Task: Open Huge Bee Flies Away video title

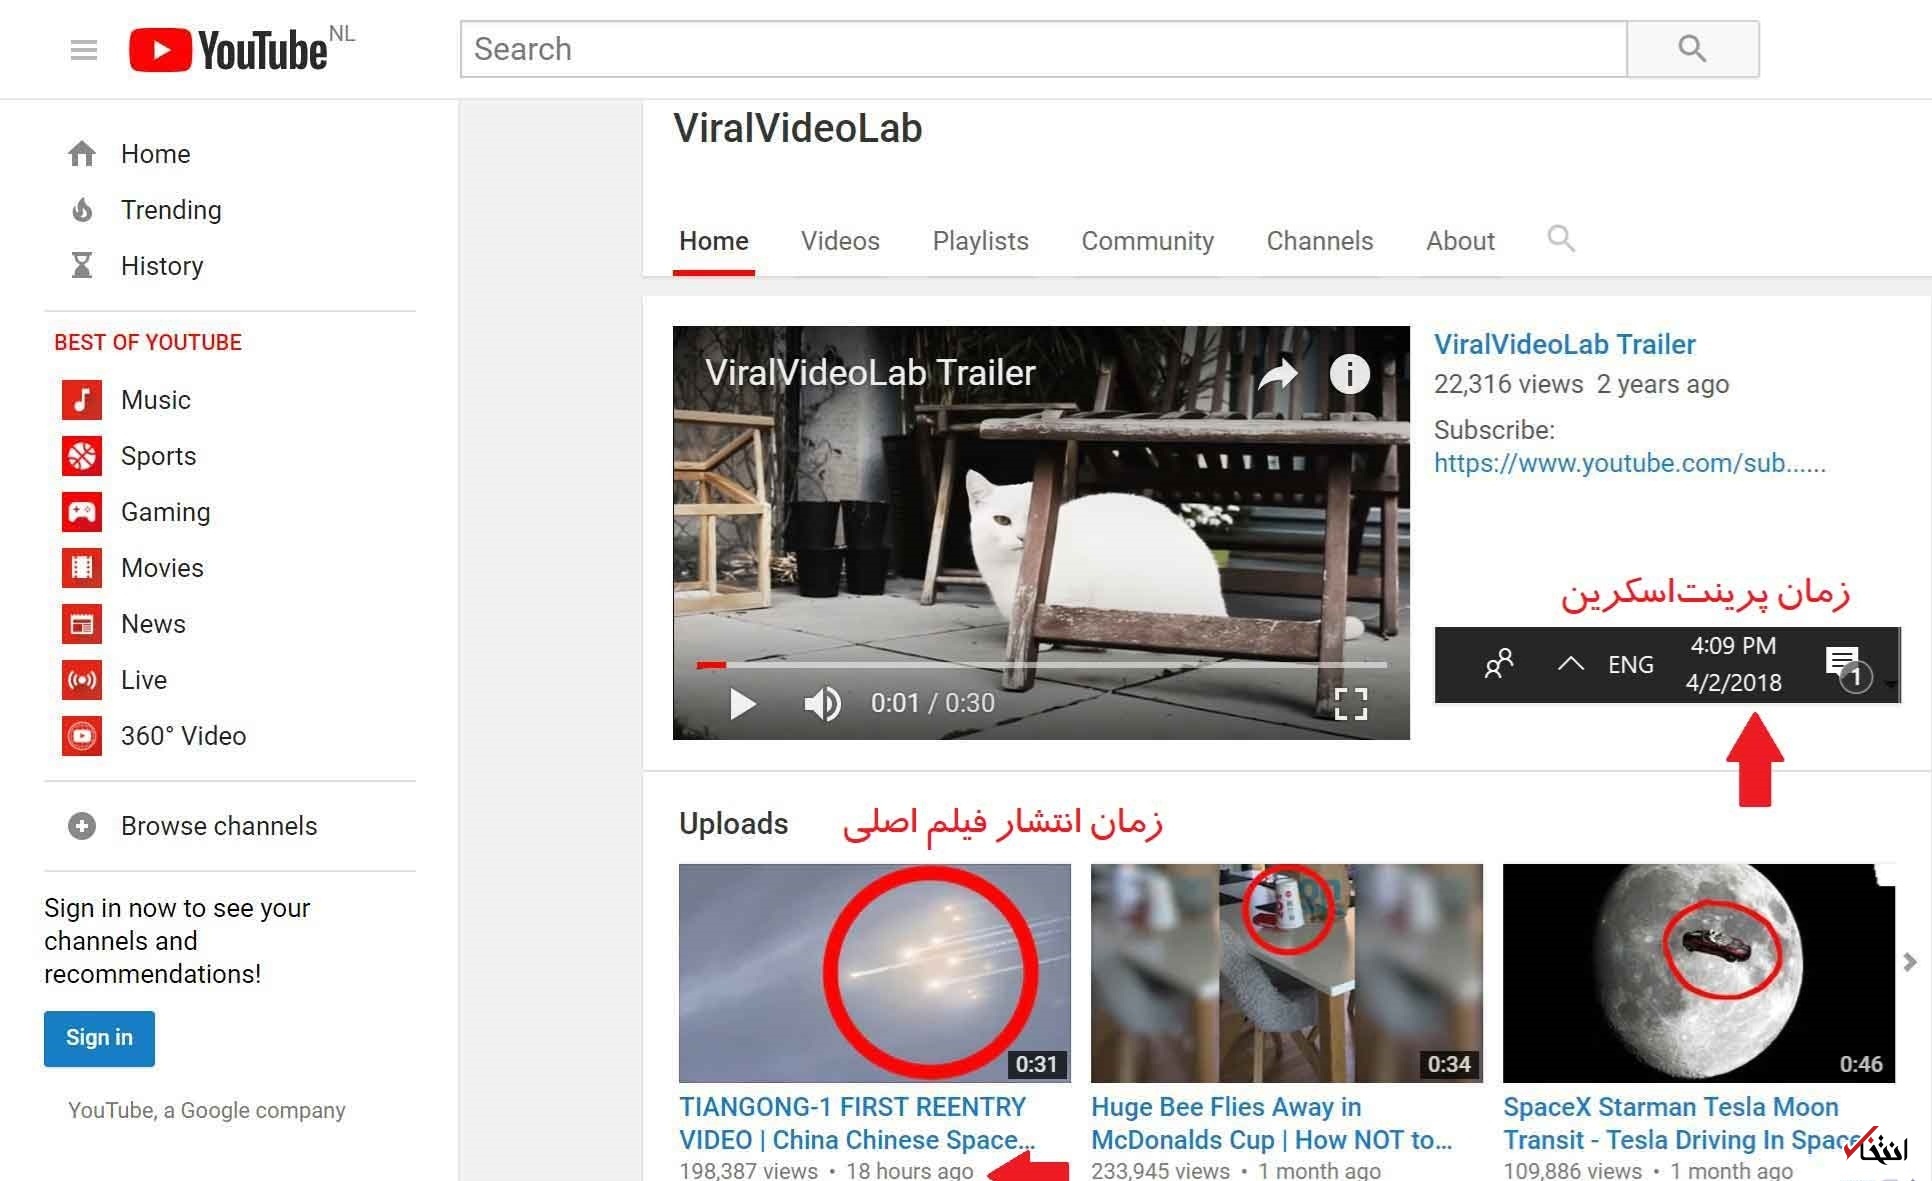Action: click(x=1271, y=1124)
